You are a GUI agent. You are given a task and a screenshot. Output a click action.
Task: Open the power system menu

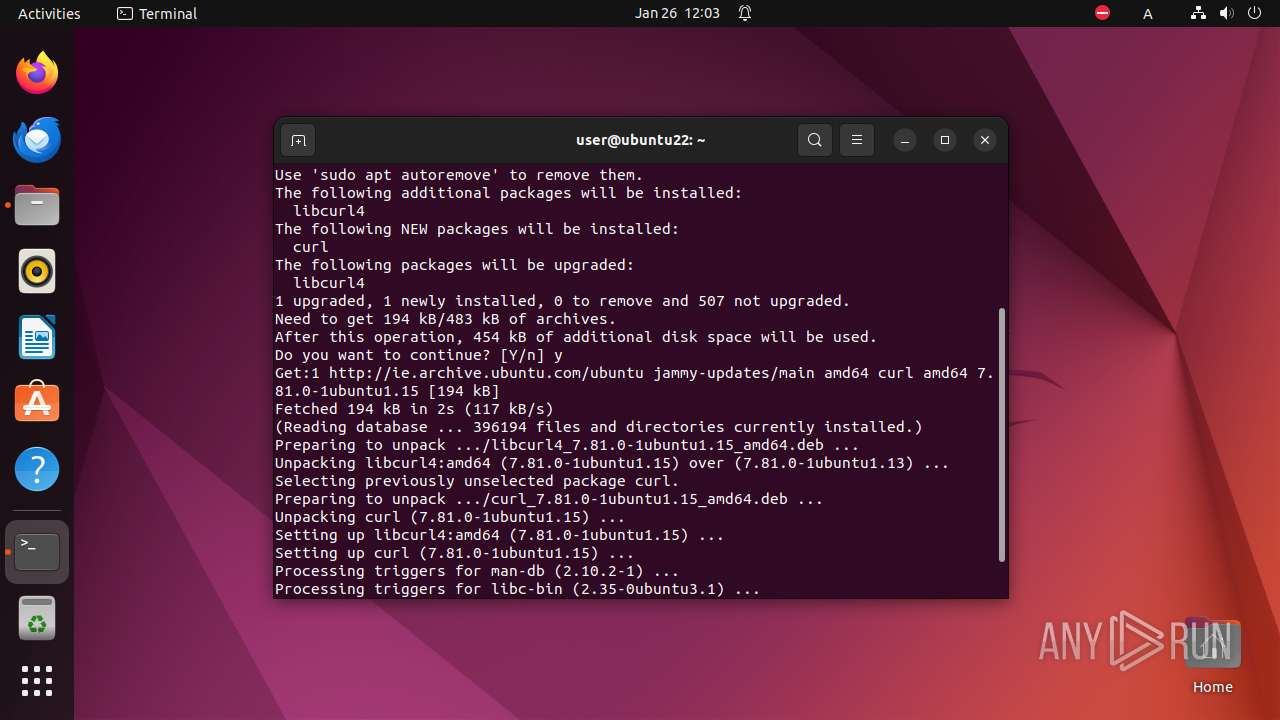[x=1254, y=13]
